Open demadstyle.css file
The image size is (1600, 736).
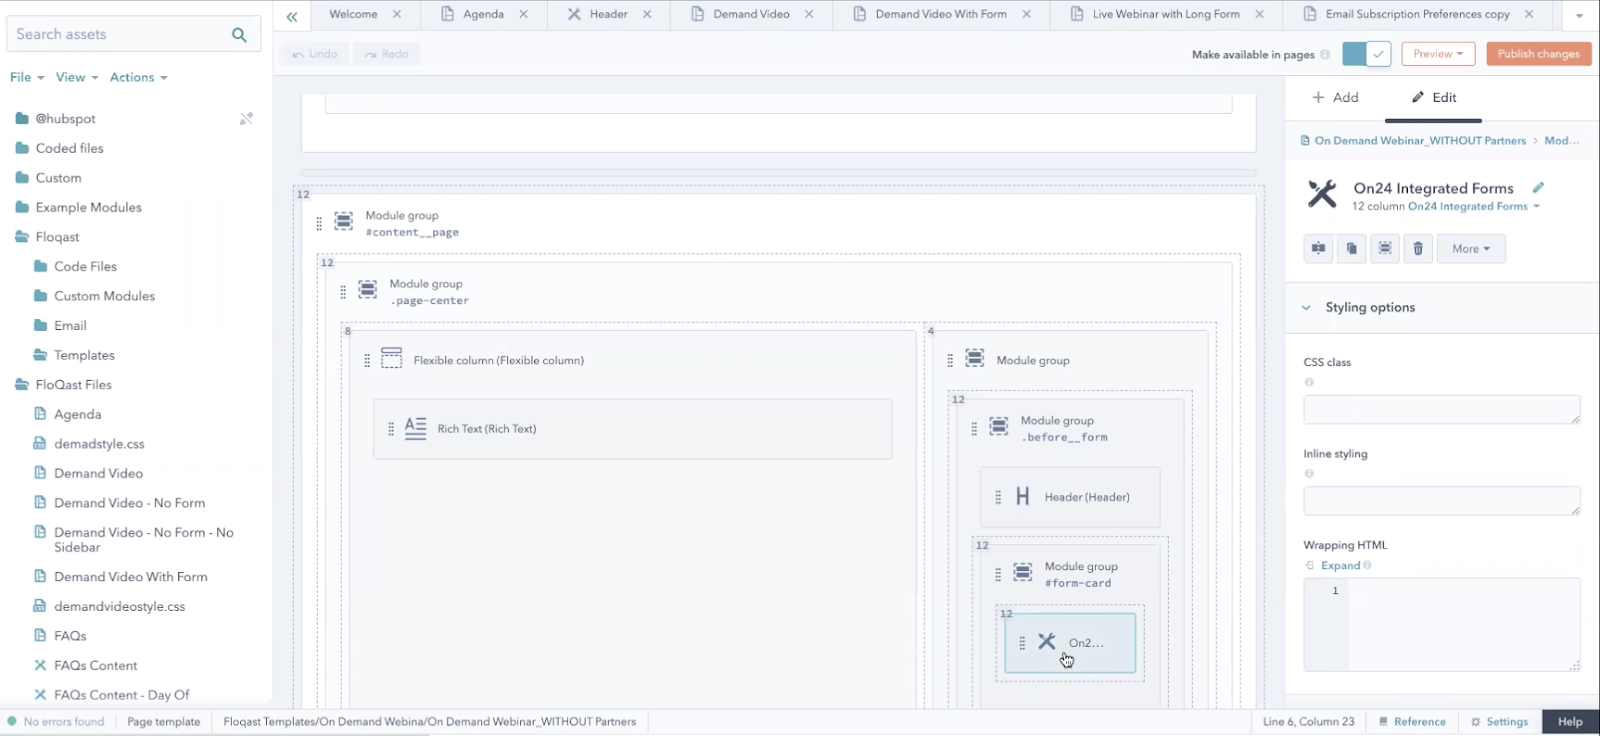click(99, 444)
